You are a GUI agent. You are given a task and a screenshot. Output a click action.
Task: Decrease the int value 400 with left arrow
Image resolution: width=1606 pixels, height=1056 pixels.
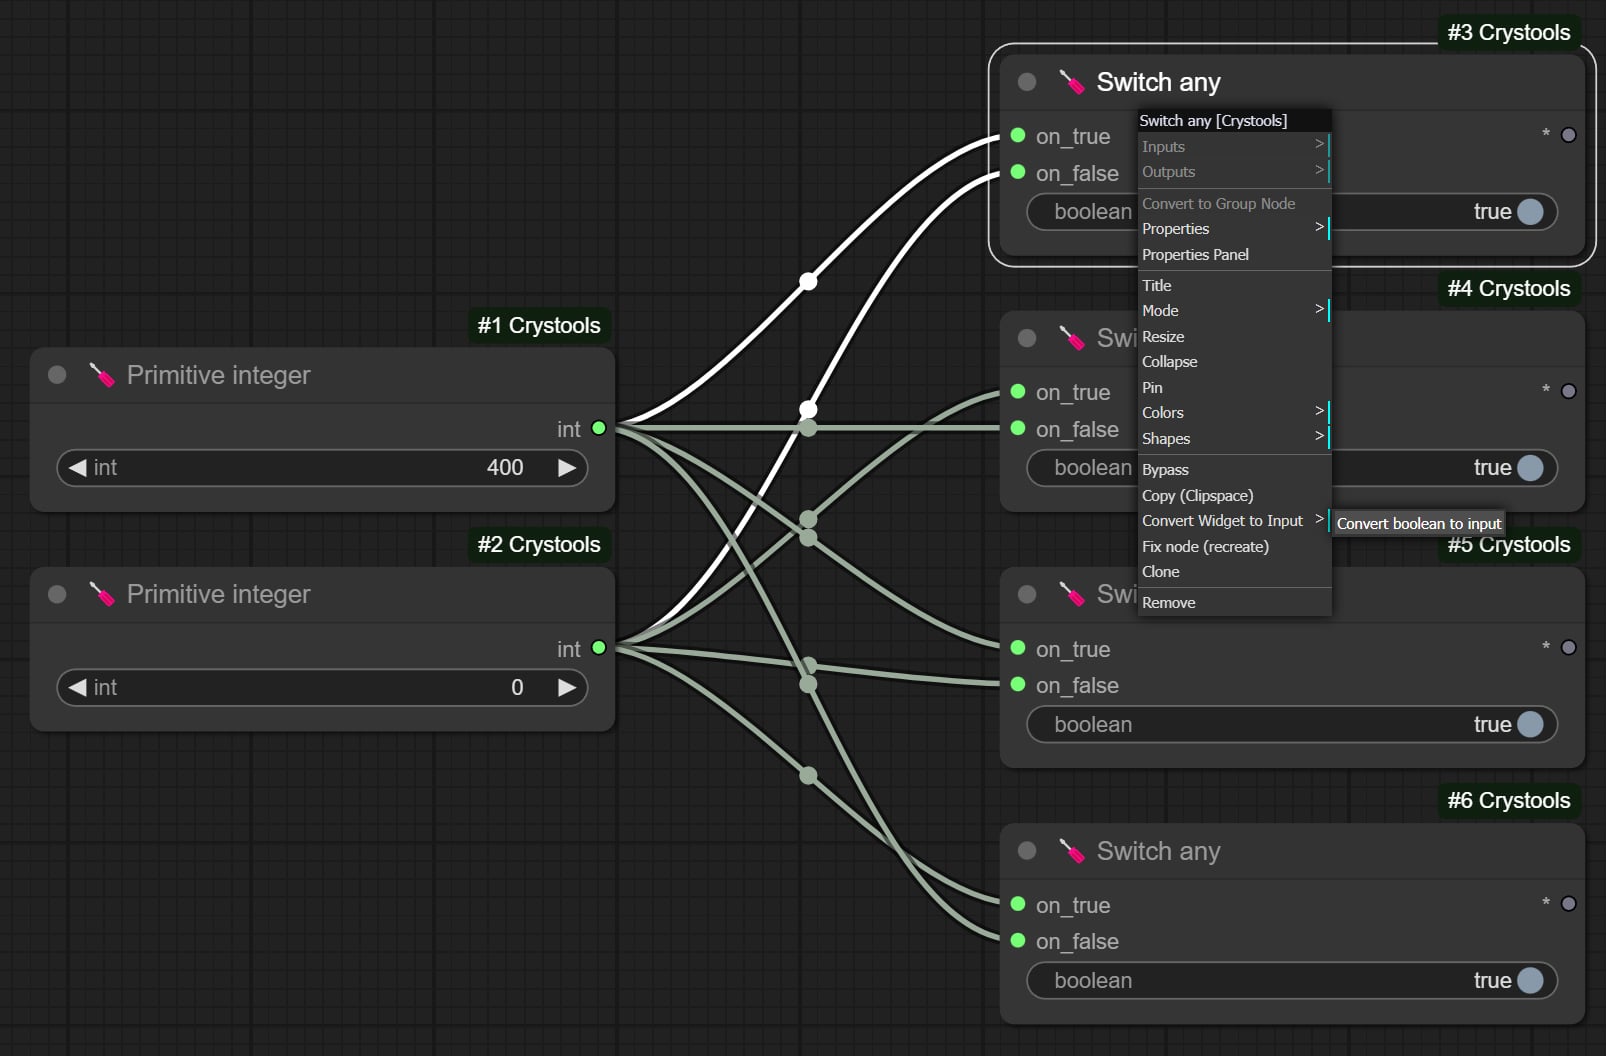click(77, 468)
